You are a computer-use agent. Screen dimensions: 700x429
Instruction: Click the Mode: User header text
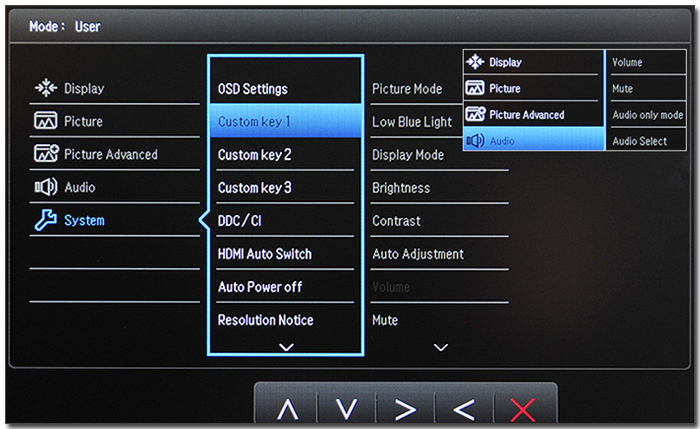65,26
